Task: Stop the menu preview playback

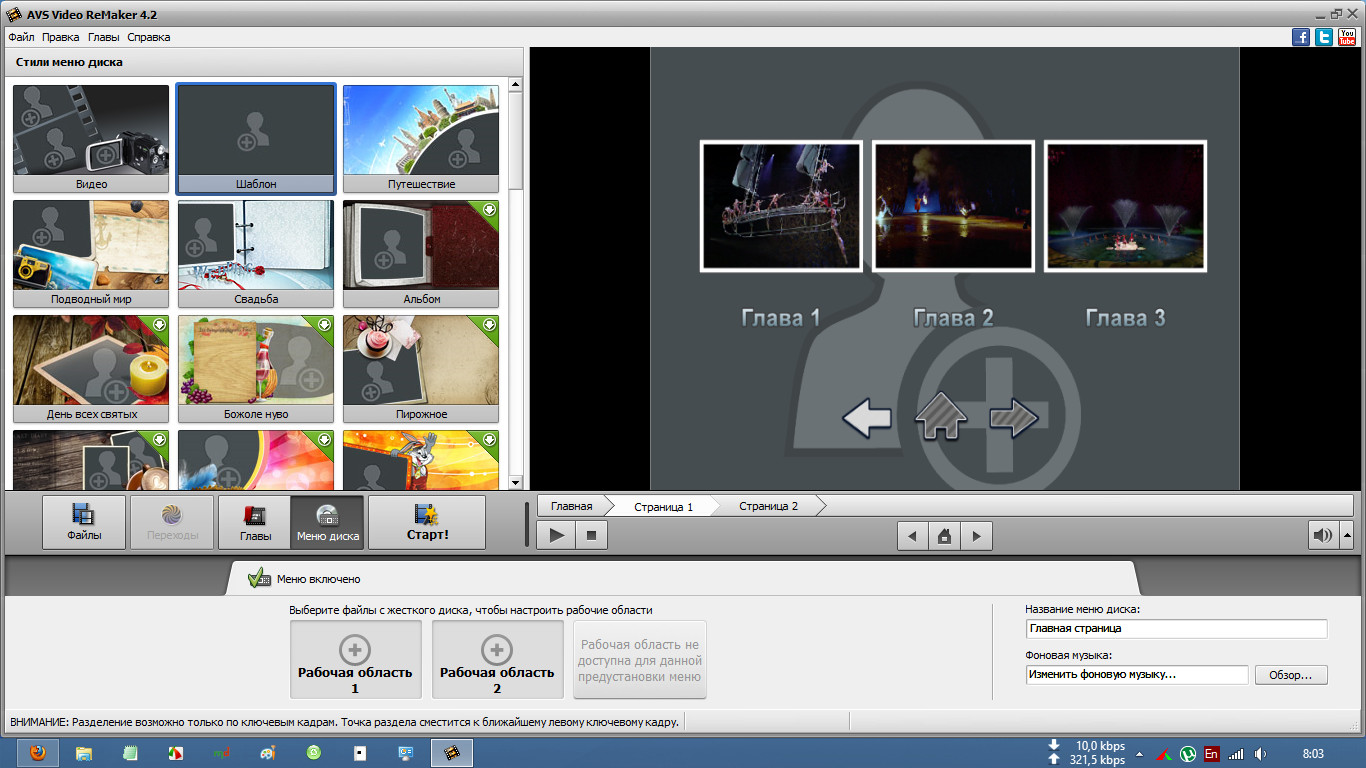Action: (x=591, y=536)
